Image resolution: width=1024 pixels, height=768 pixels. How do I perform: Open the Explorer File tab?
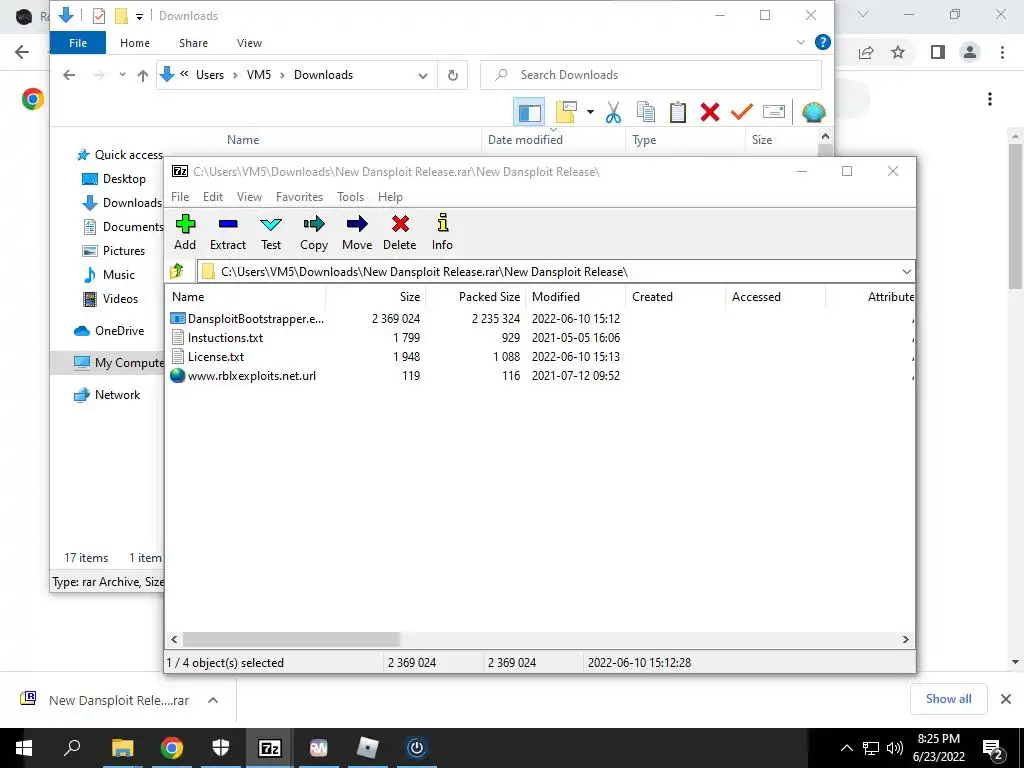point(78,43)
